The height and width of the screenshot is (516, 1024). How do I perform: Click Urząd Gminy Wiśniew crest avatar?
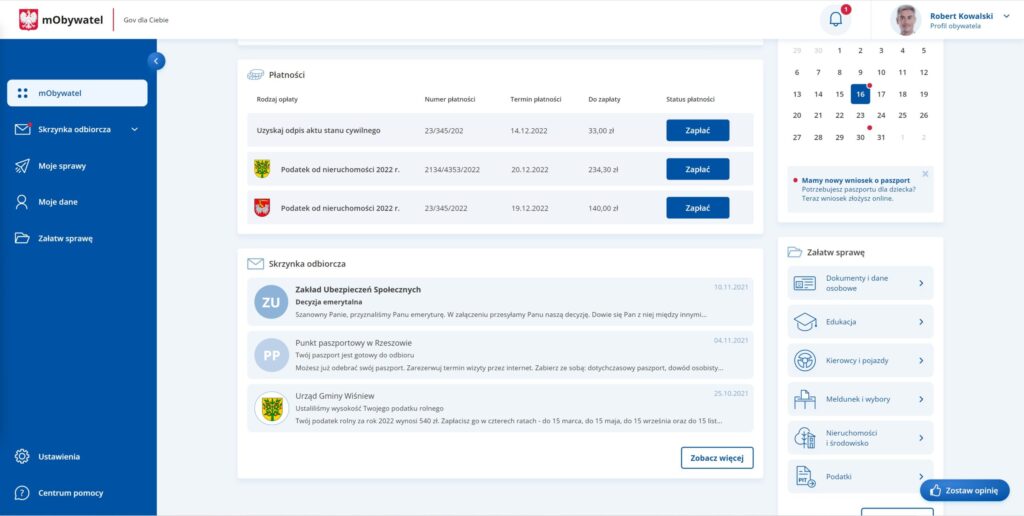[271, 408]
